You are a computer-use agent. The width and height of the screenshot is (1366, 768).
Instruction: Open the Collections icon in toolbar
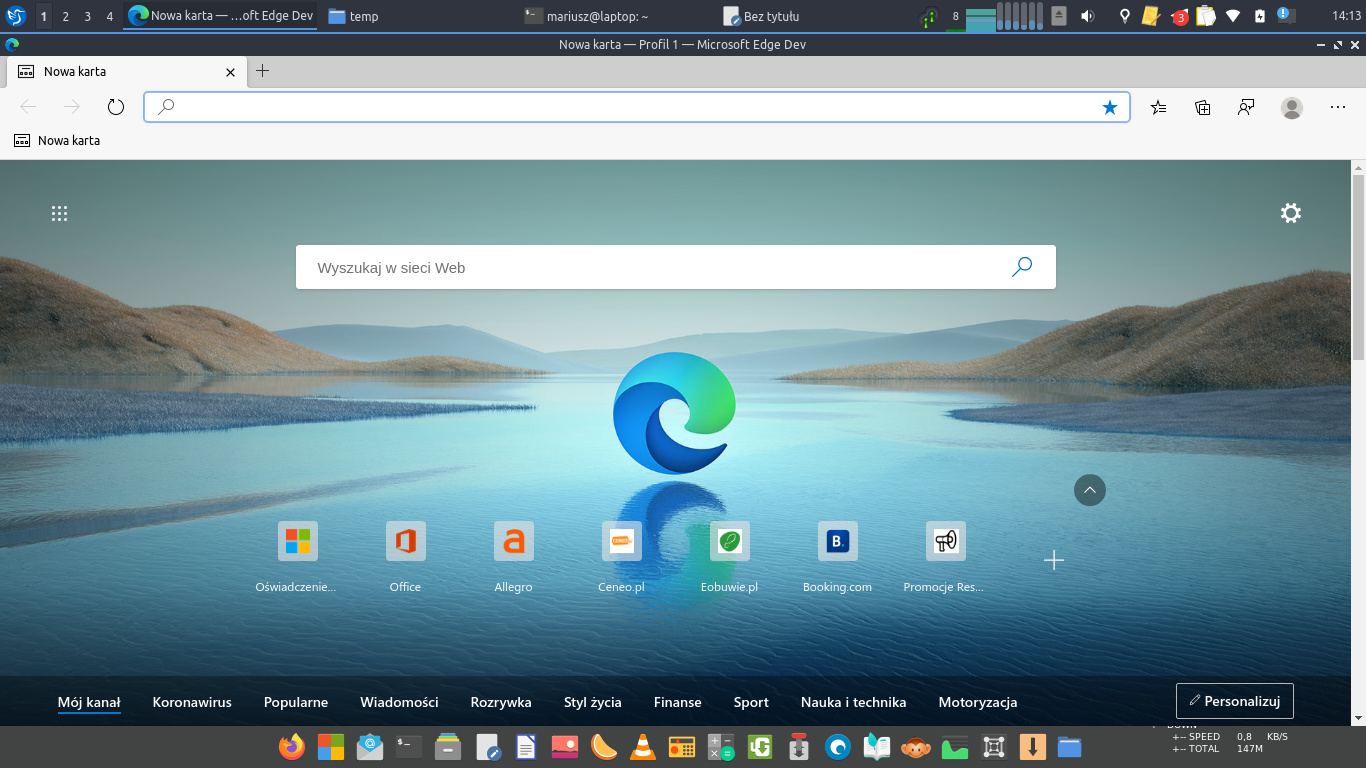coord(1203,107)
